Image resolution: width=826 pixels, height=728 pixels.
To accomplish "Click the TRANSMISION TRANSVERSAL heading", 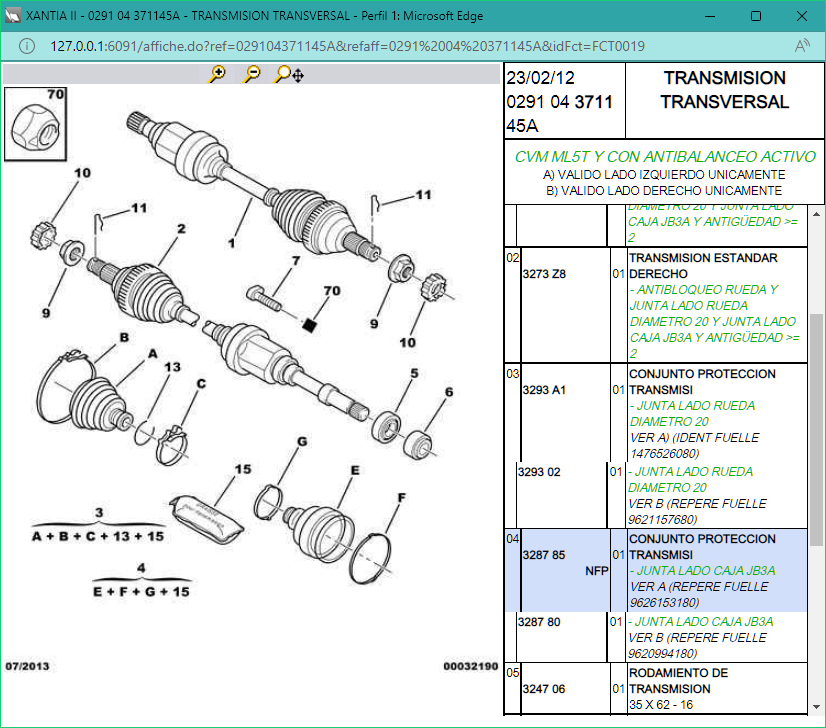I will coord(724,90).
